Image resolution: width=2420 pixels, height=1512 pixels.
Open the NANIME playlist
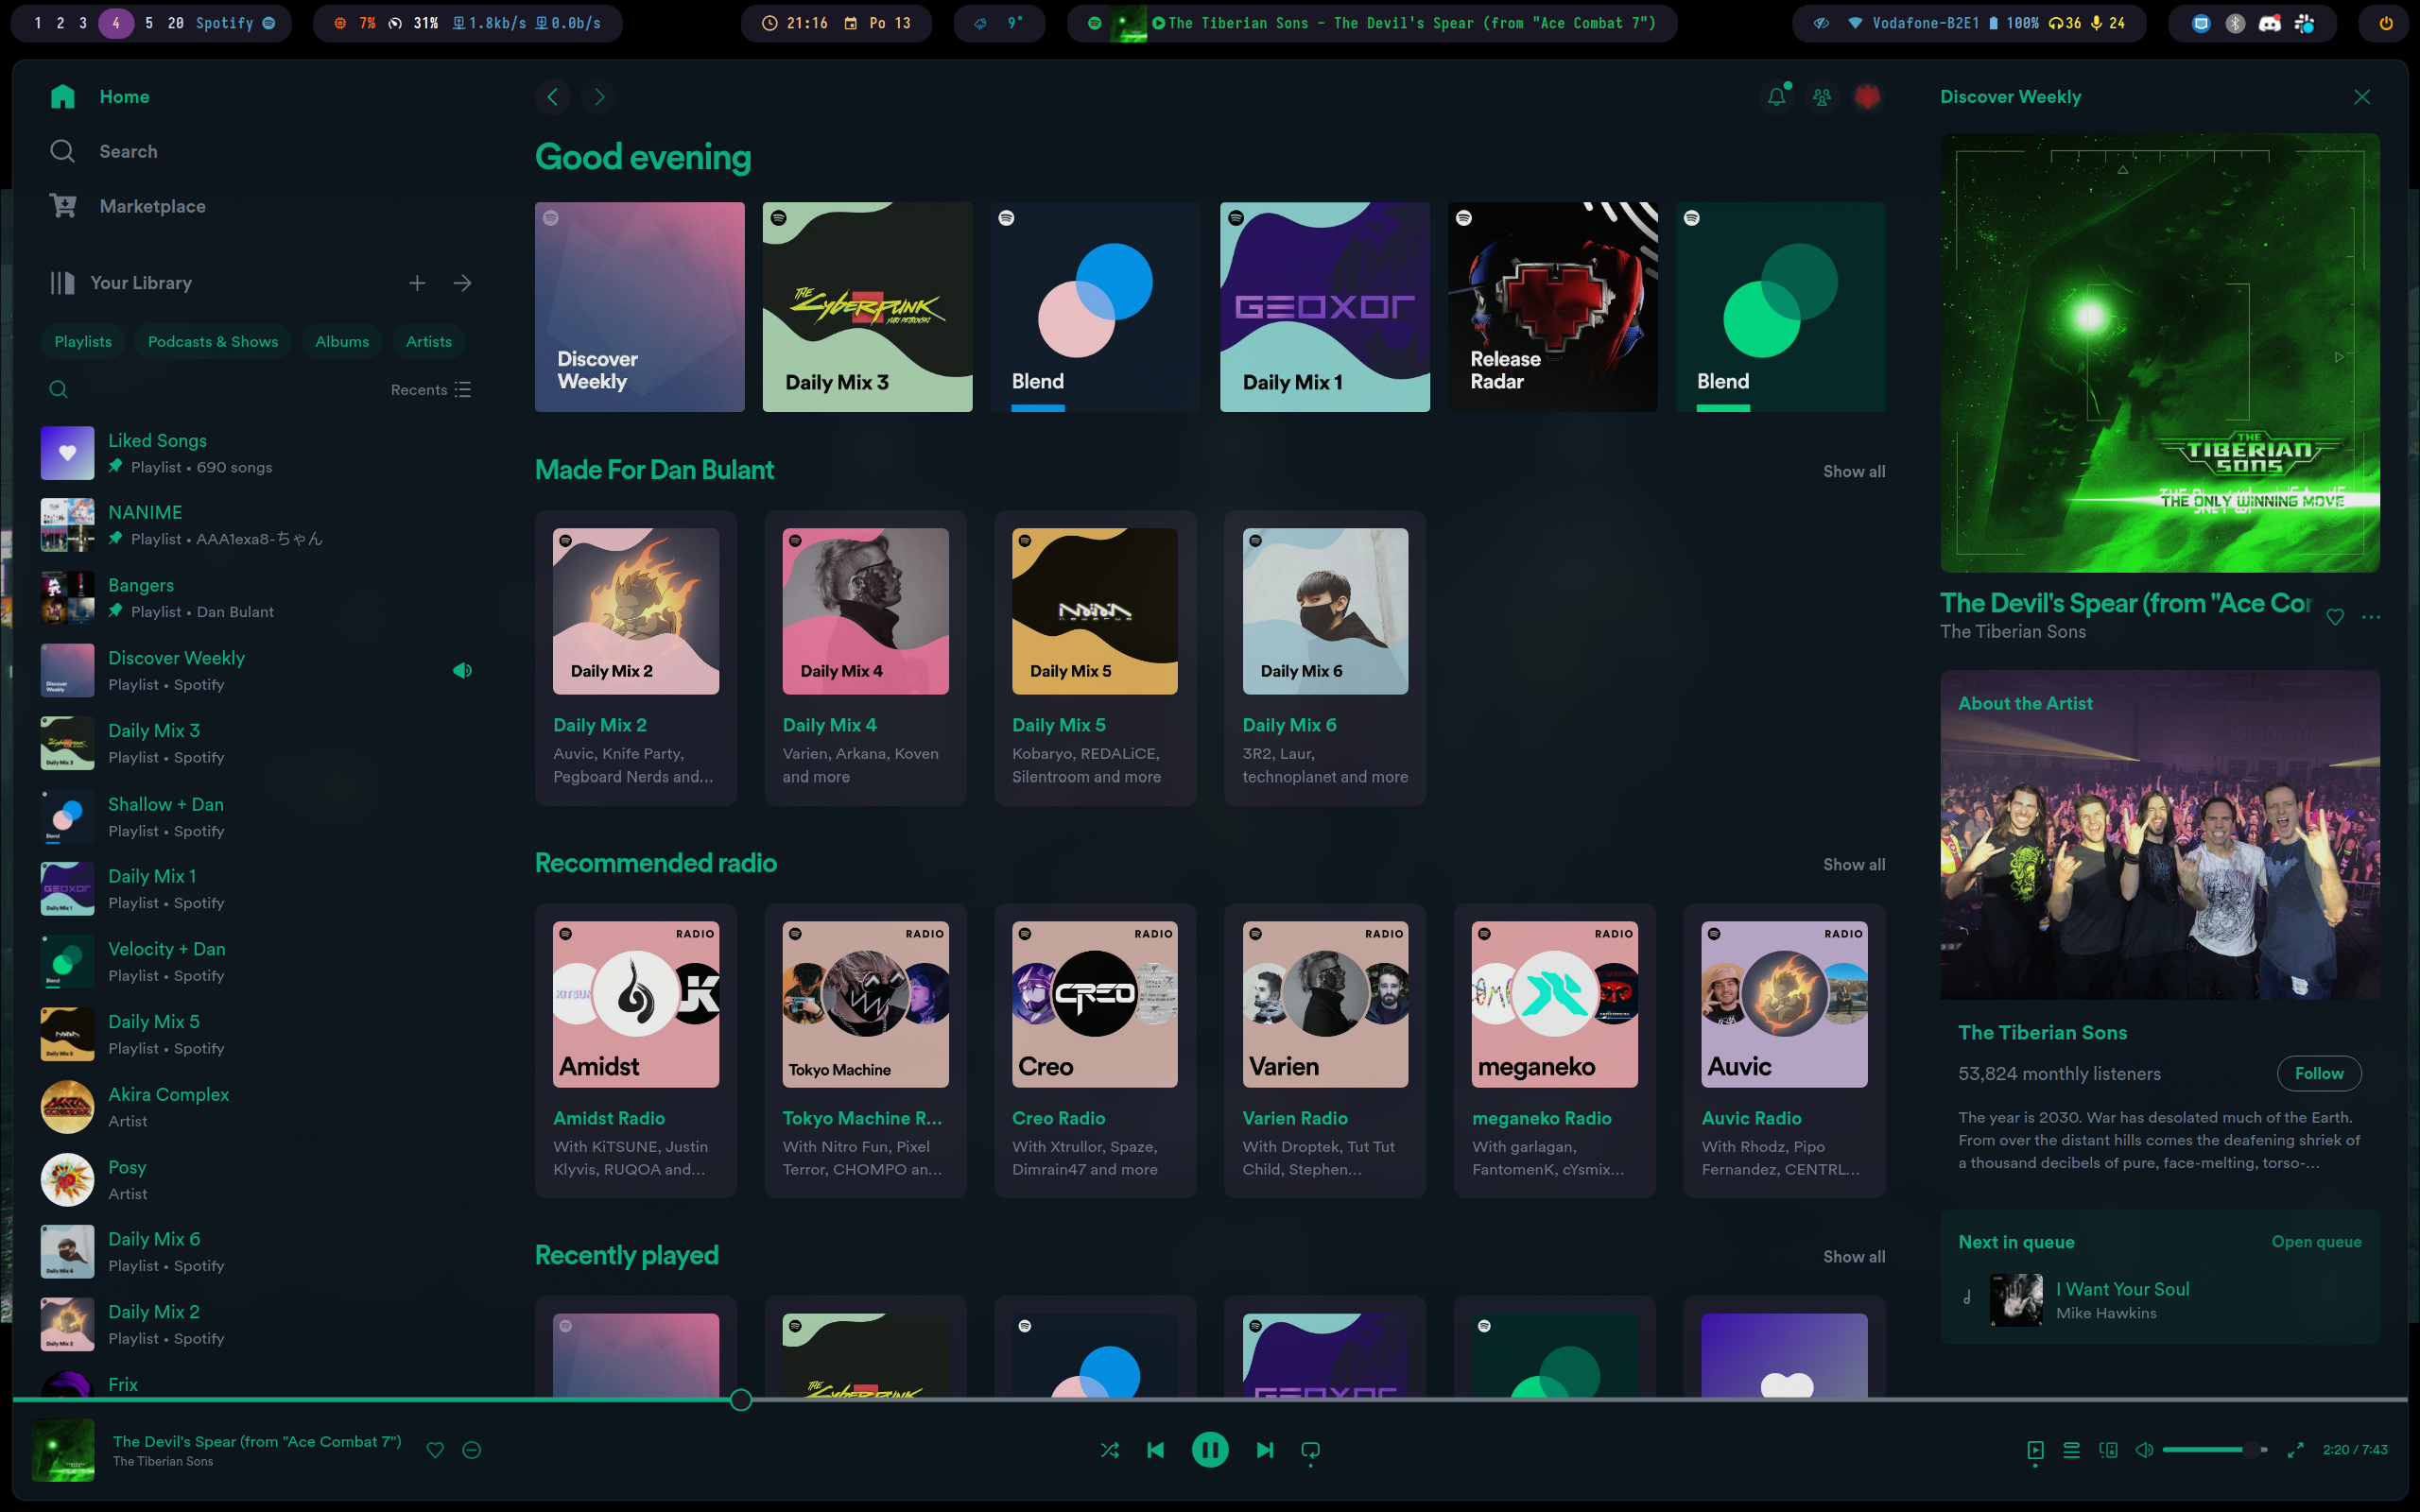pyautogui.click(x=258, y=525)
